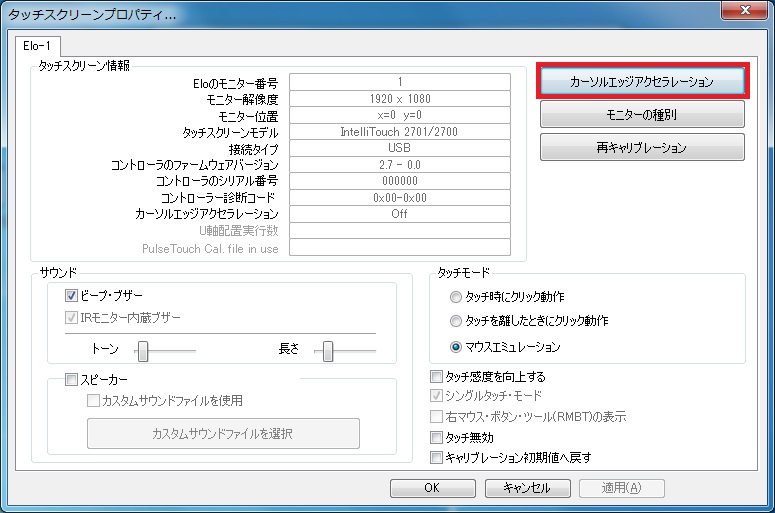Click the キャンセル button
775x513 pixels.
click(x=526, y=488)
